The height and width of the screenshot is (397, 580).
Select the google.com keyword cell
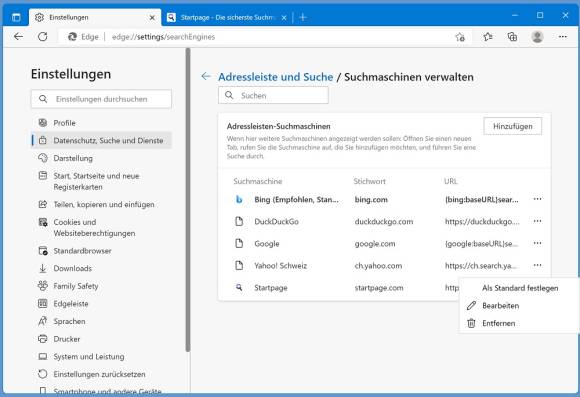(375, 244)
